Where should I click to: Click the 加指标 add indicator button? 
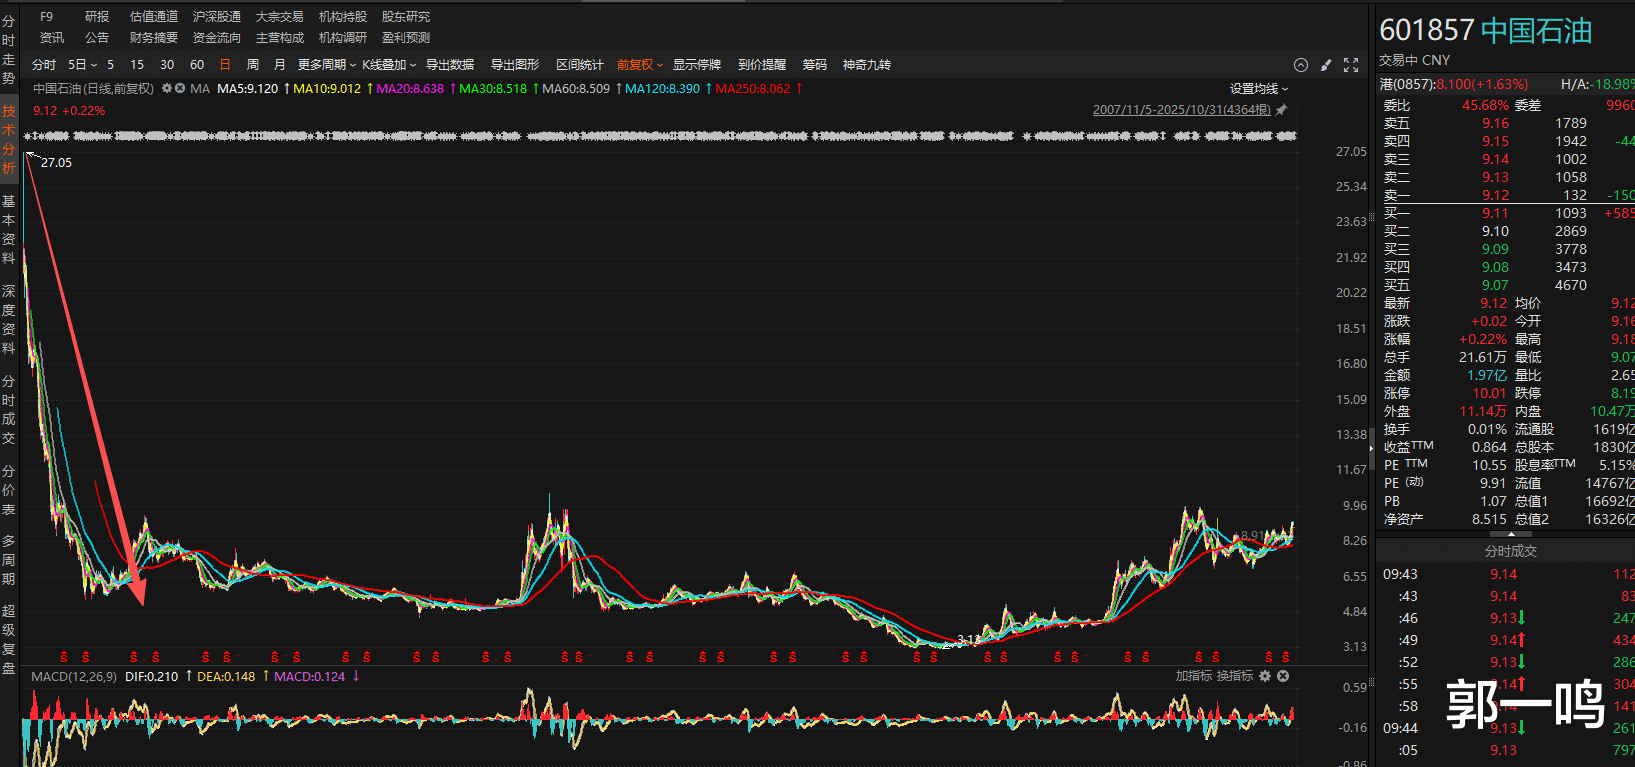click(1194, 676)
